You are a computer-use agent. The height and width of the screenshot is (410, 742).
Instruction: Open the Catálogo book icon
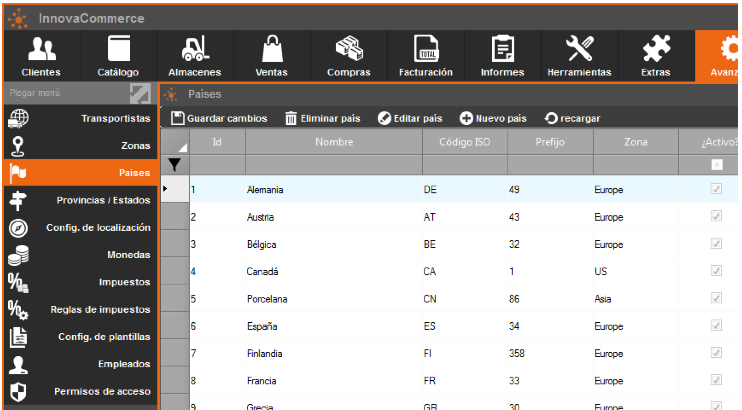click(x=118, y=49)
